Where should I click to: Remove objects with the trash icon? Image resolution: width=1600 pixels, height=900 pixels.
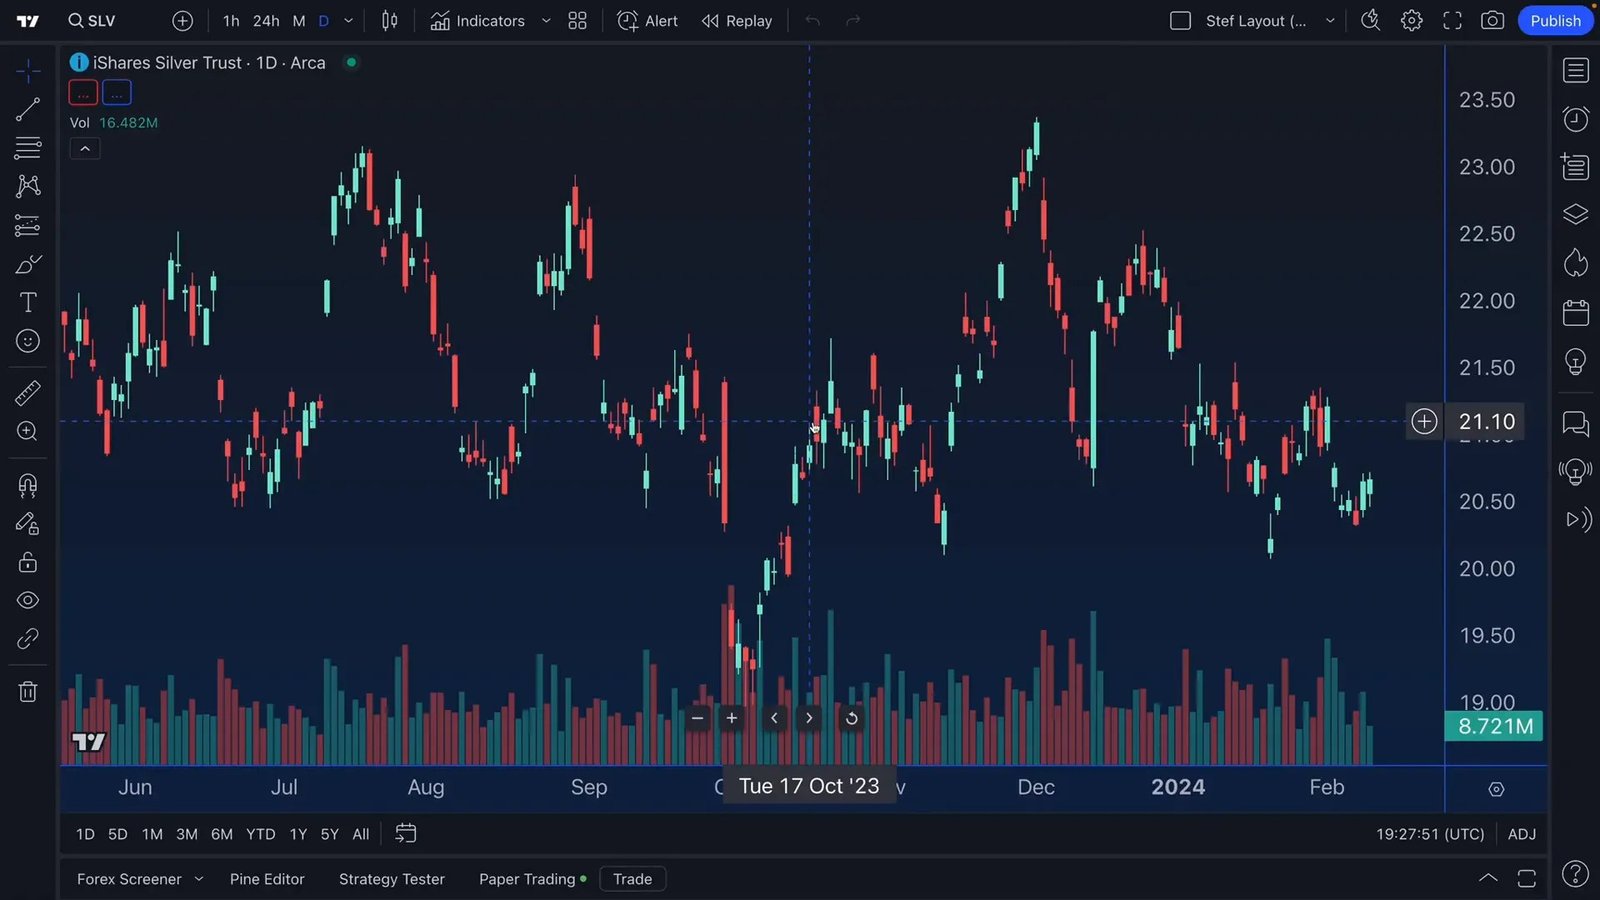pyautogui.click(x=28, y=692)
